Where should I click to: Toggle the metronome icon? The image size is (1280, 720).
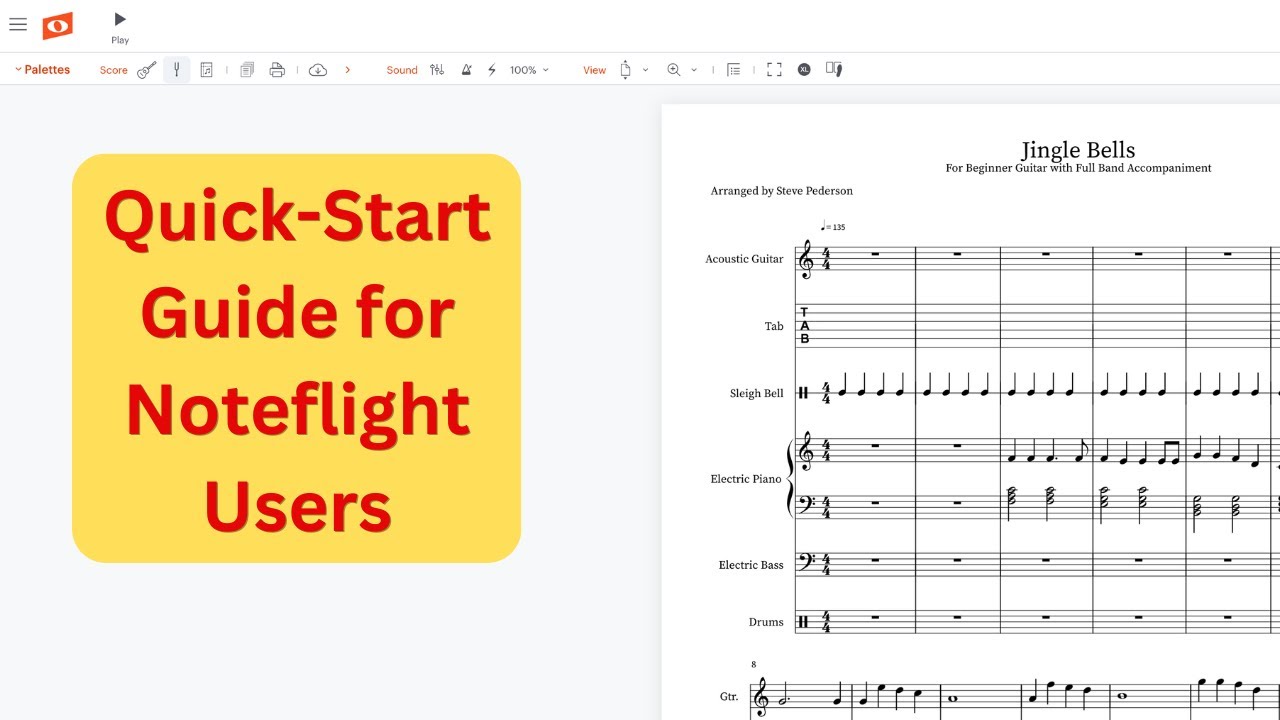point(466,70)
